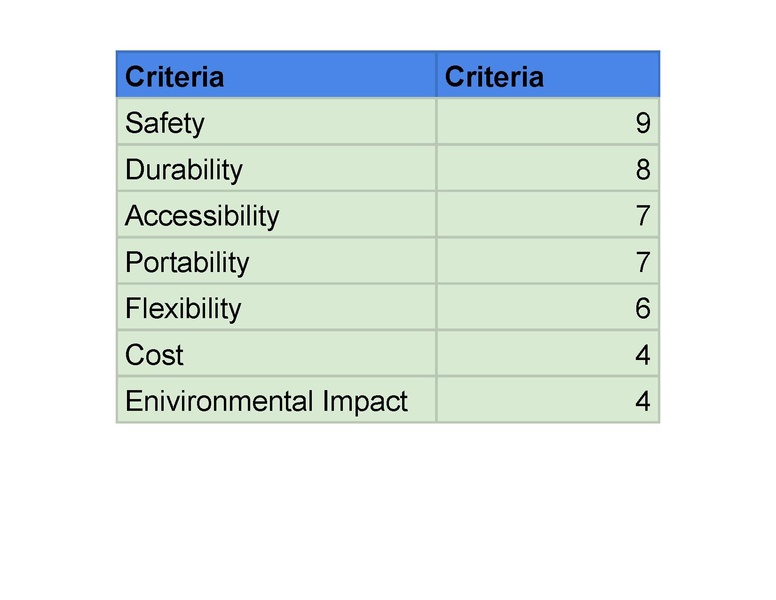The width and height of the screenshot is (776, 600).
Task: Click the value 6 next to Flexibility
Action: pyautogui.click(x=643, y=308)
